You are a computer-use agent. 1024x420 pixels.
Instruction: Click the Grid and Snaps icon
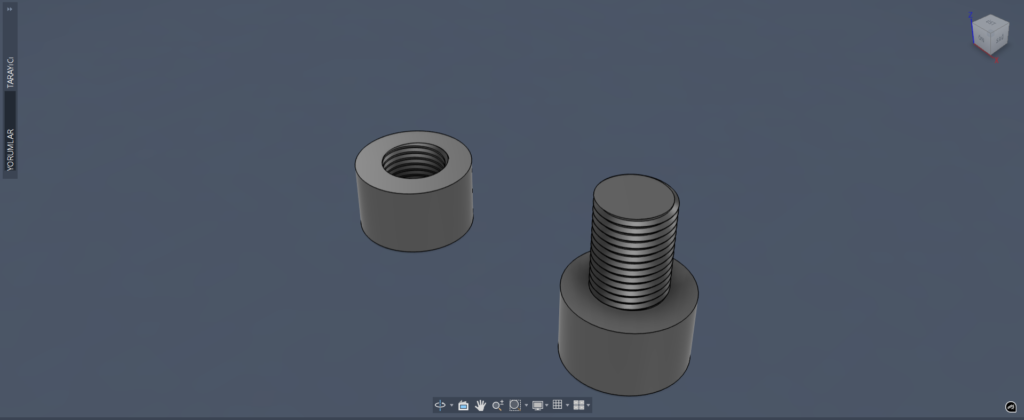click(x=557, y=405)
